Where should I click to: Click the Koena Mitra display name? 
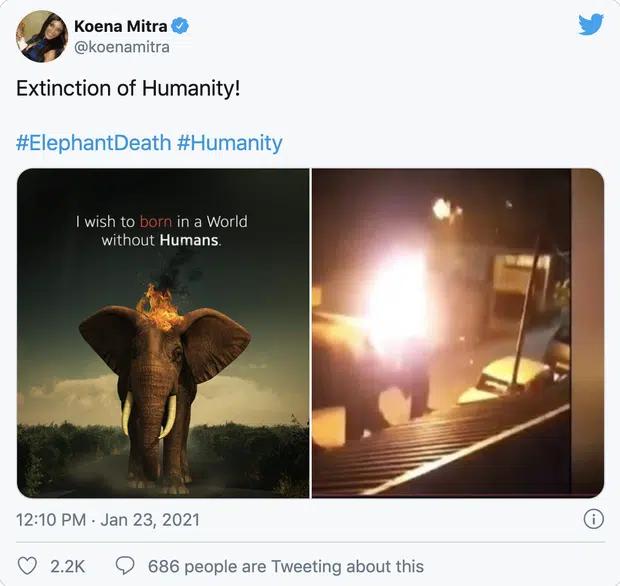120,25
